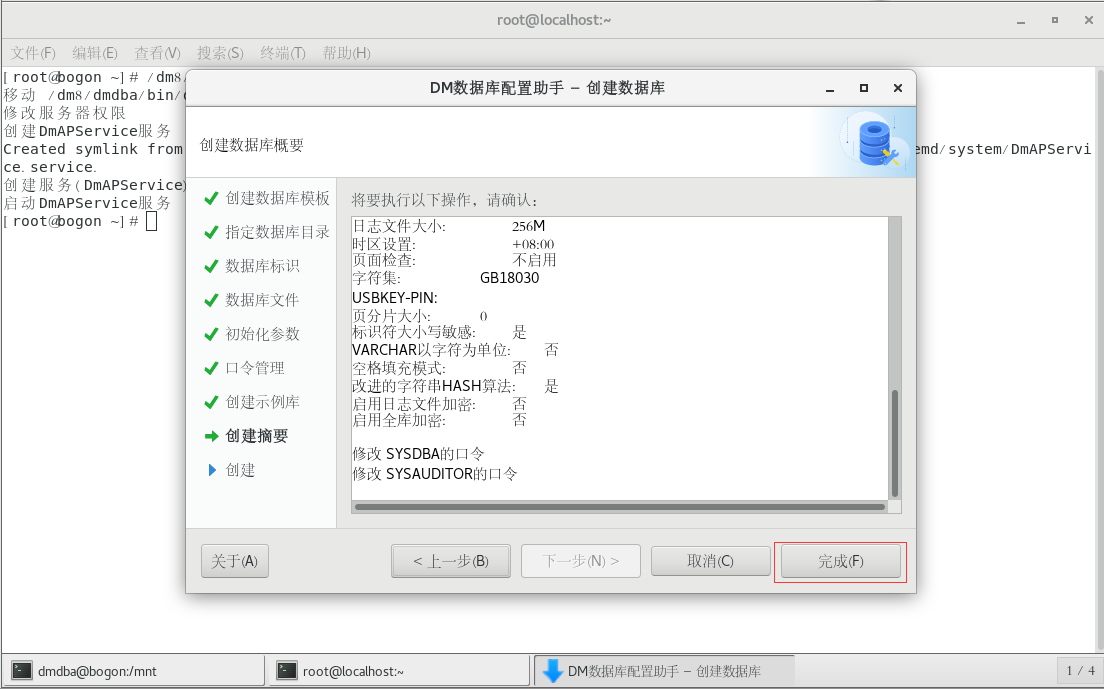1104x690 pixels.
Task: Open the 编辑(E) terminal menu
Action: point(94,53)
